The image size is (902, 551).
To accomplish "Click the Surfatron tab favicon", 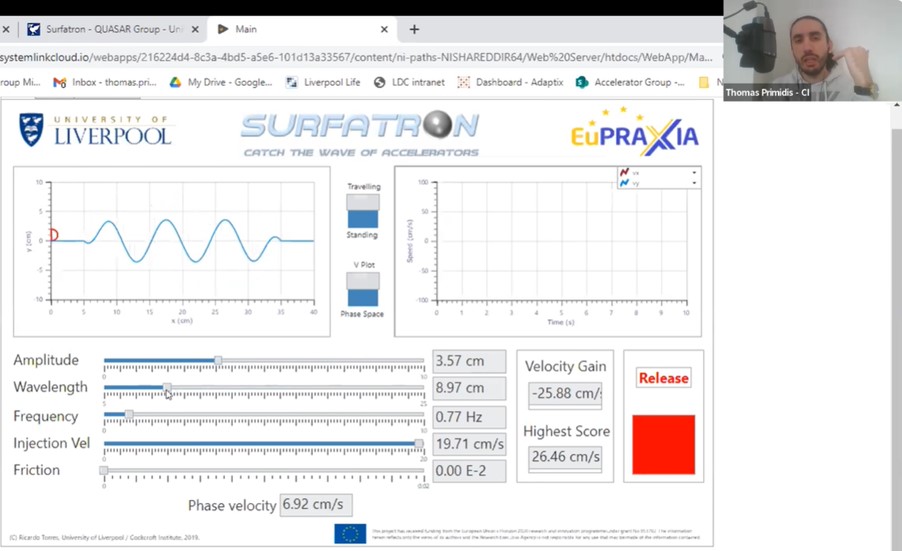I will [x=34, y=29].
